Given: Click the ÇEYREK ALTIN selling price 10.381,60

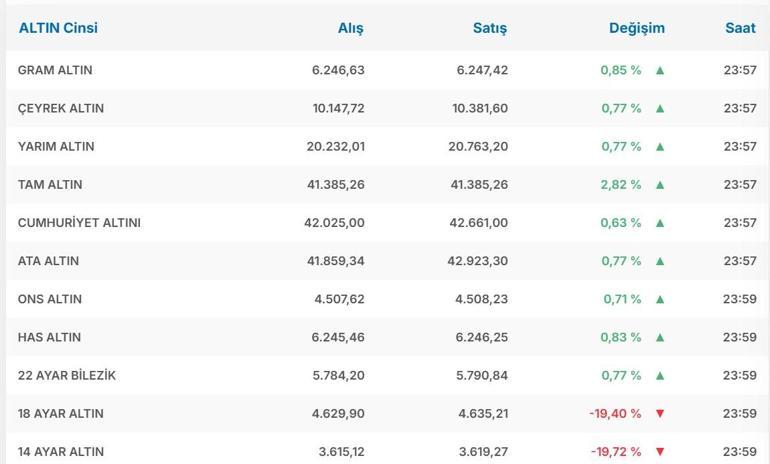Looking at the screenshot, I should tap(480, 108).
